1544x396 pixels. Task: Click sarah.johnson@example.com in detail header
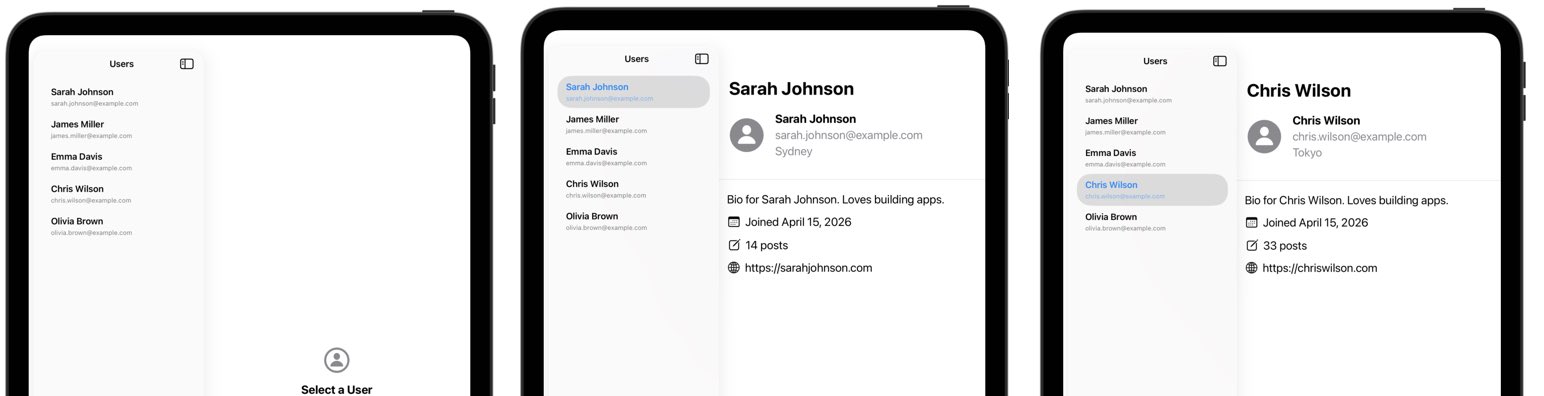pos(849,135)
